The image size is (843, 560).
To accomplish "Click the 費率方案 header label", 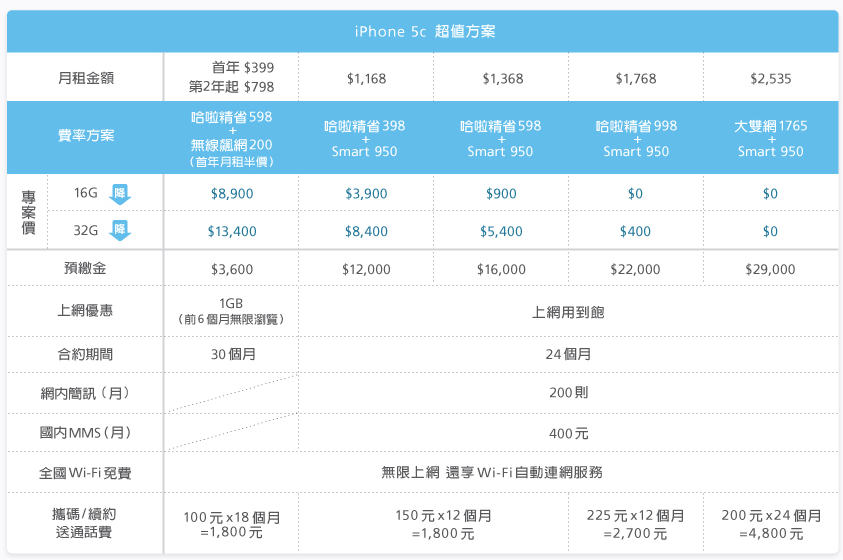I will [x=86, y=135].
